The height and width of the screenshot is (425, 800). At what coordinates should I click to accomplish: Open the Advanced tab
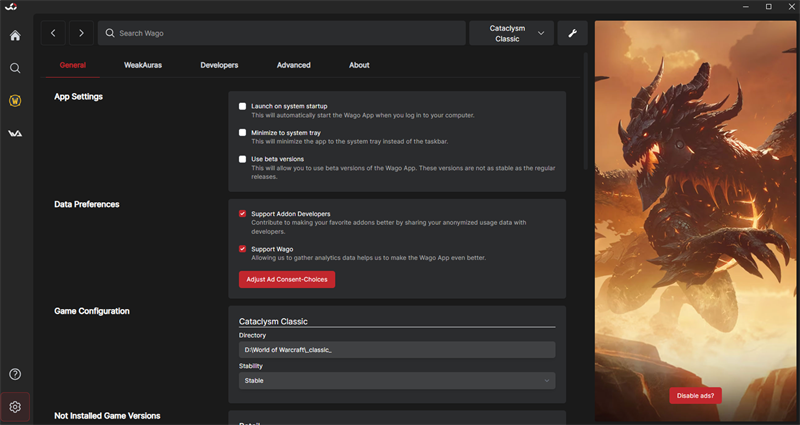[x=294, y=65]
